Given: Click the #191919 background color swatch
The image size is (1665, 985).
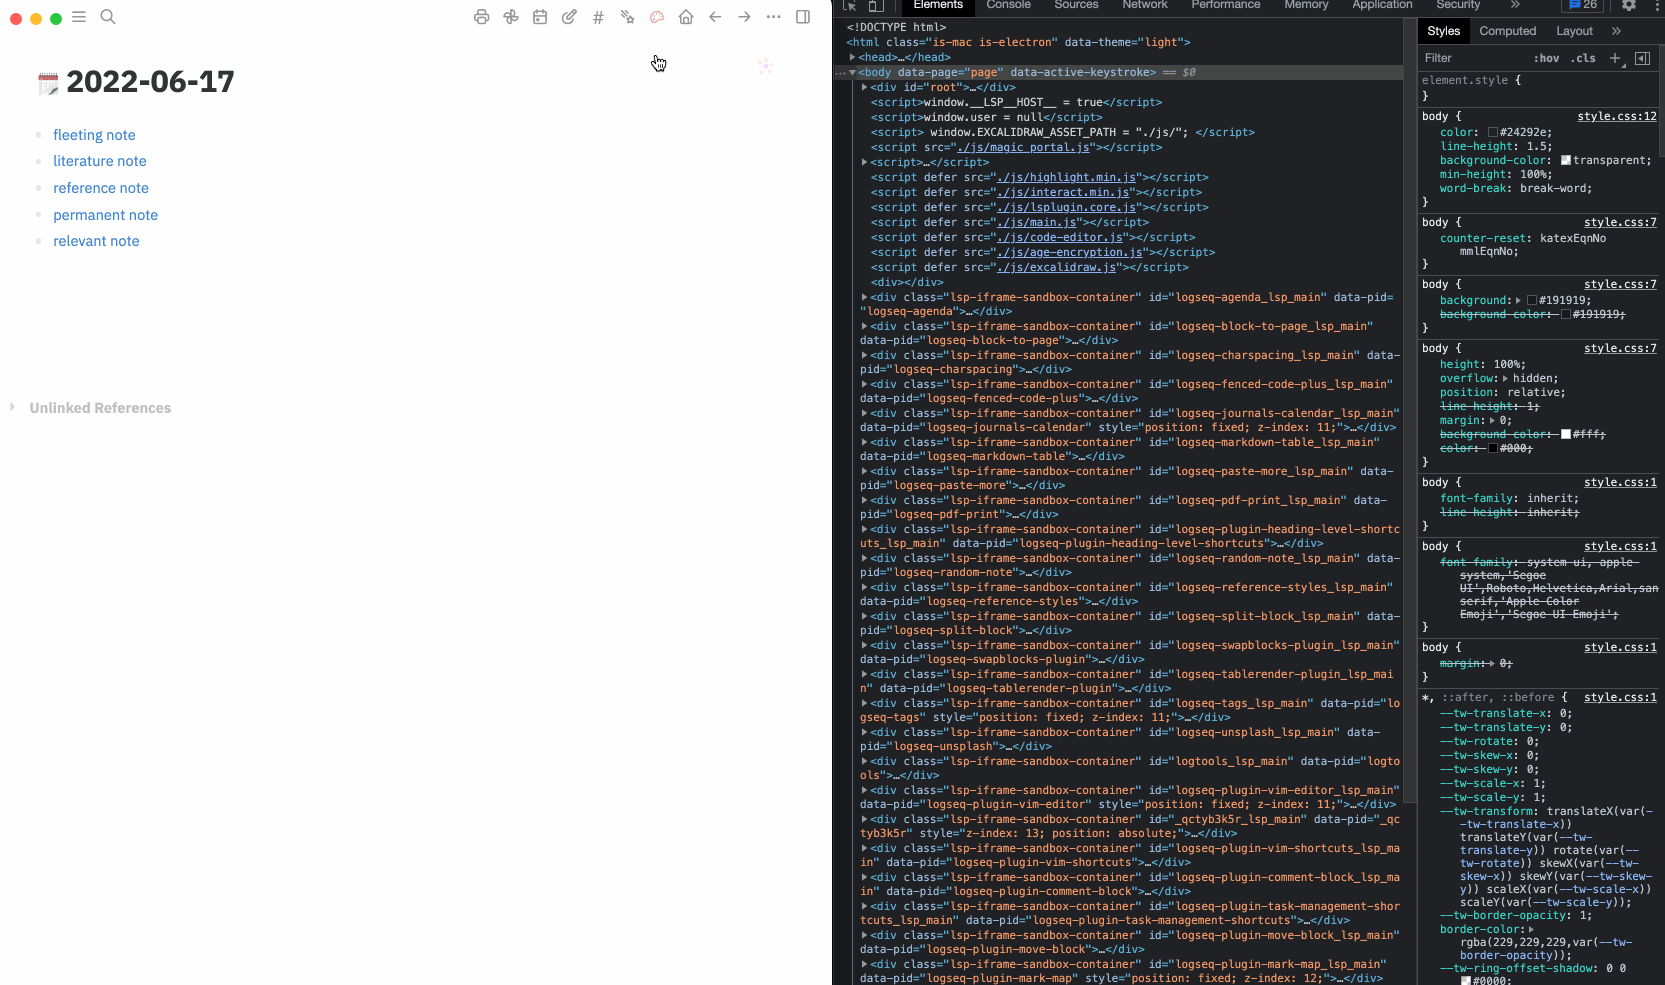Looking at the screenshot, I should (x=1531, y=300).
